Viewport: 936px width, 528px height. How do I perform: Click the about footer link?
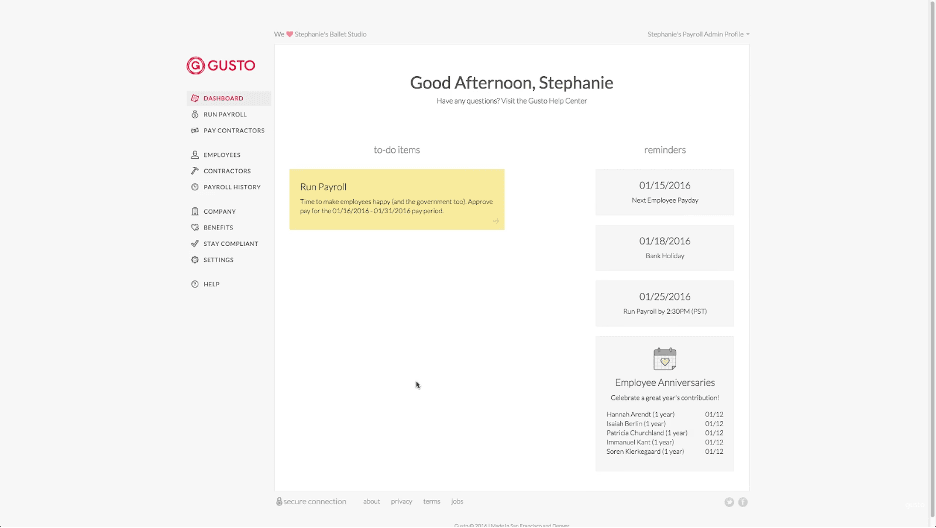point(371,501)
